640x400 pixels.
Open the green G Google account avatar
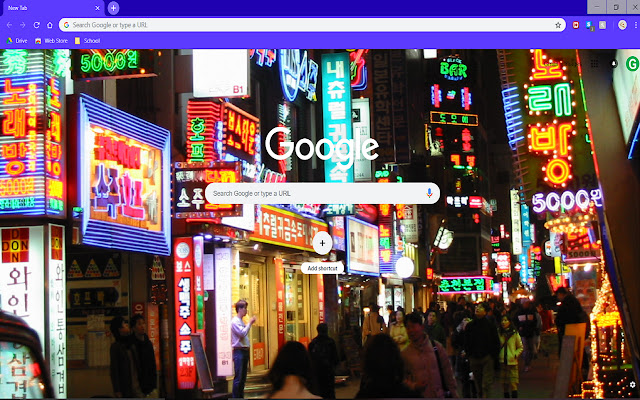tap(632, 64)
